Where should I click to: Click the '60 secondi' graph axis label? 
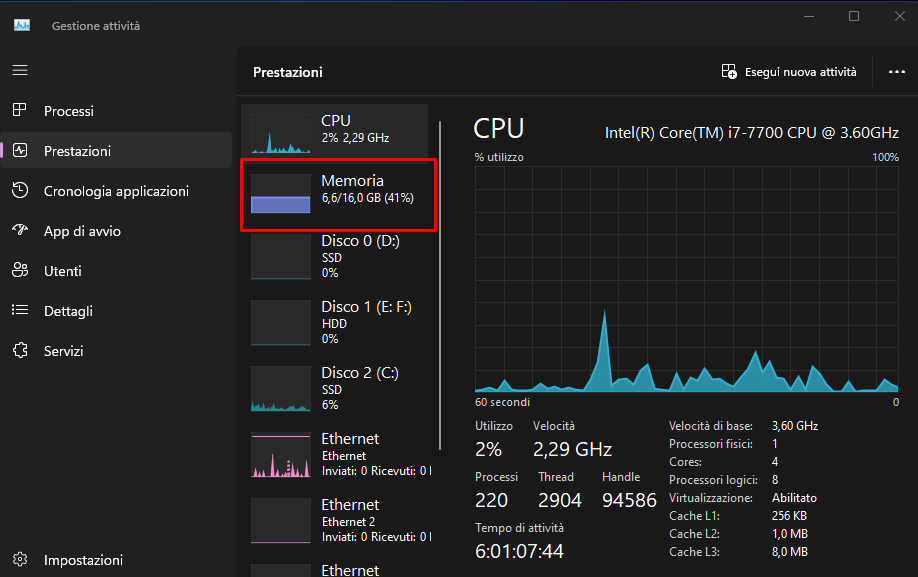[x=502, y=402]
